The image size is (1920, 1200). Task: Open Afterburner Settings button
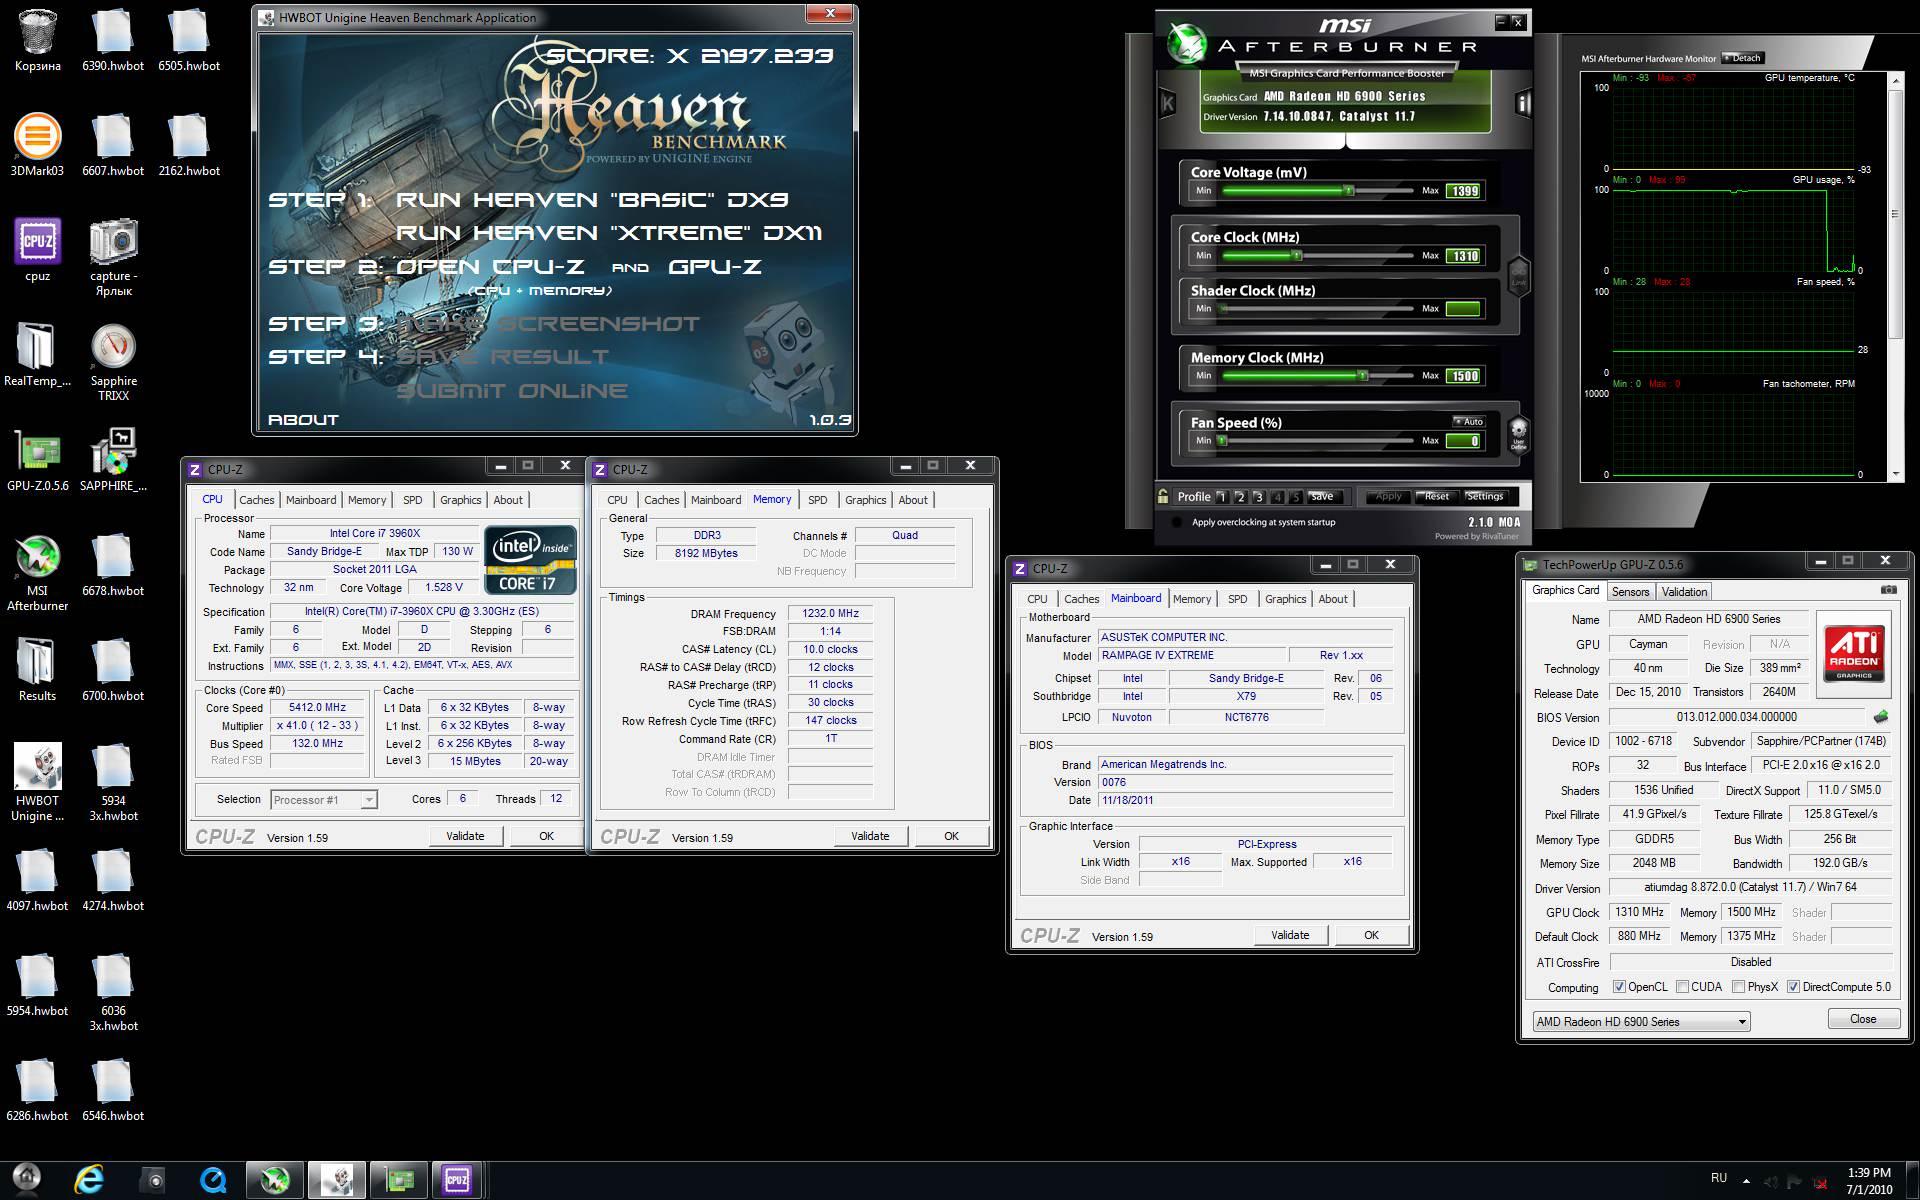1485,496
